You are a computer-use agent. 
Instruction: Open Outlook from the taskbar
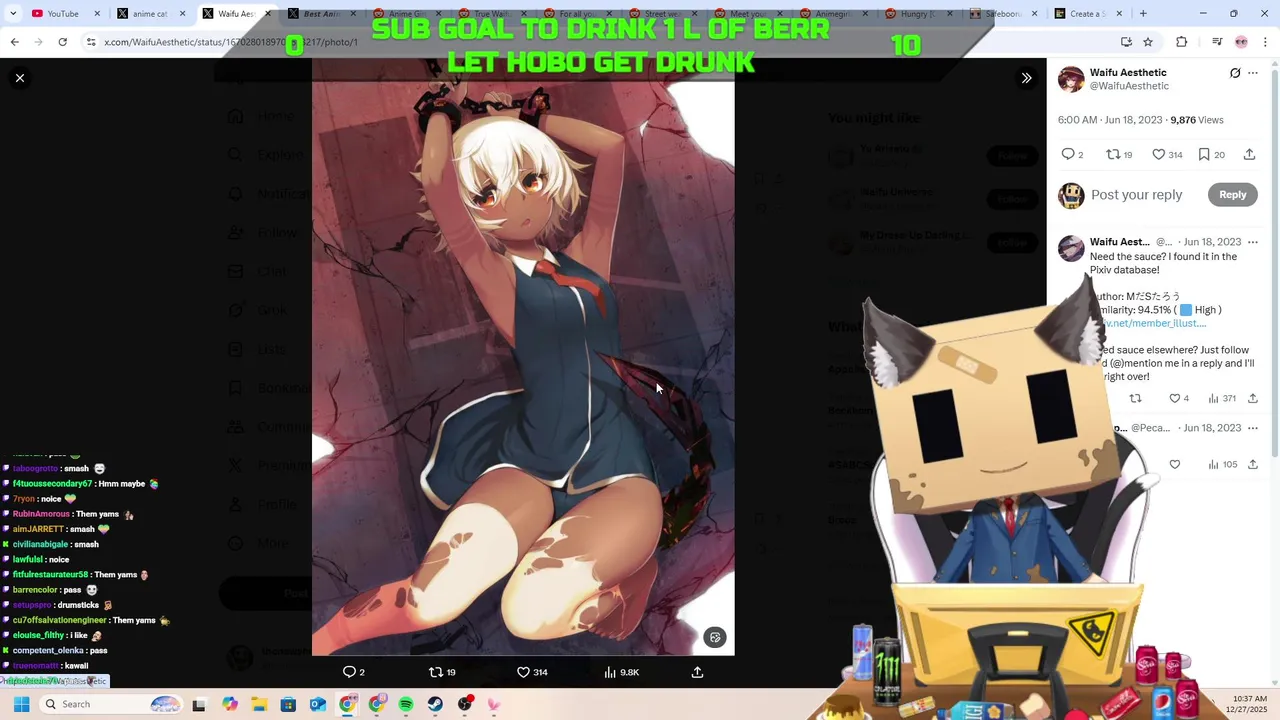point(318,704)
